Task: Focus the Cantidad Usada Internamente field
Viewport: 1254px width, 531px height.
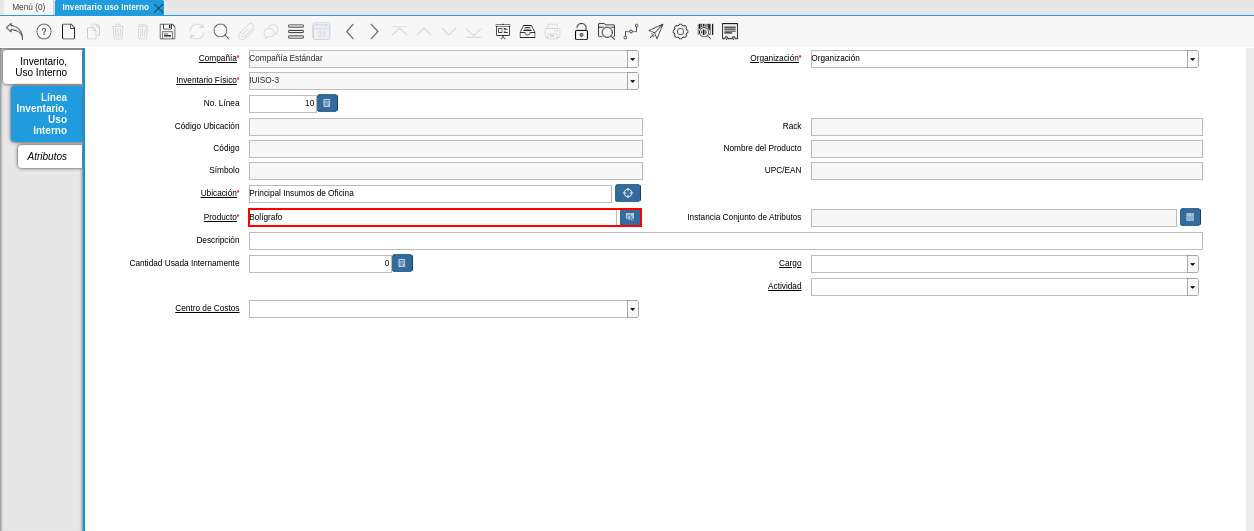Action: click(320, 264)
